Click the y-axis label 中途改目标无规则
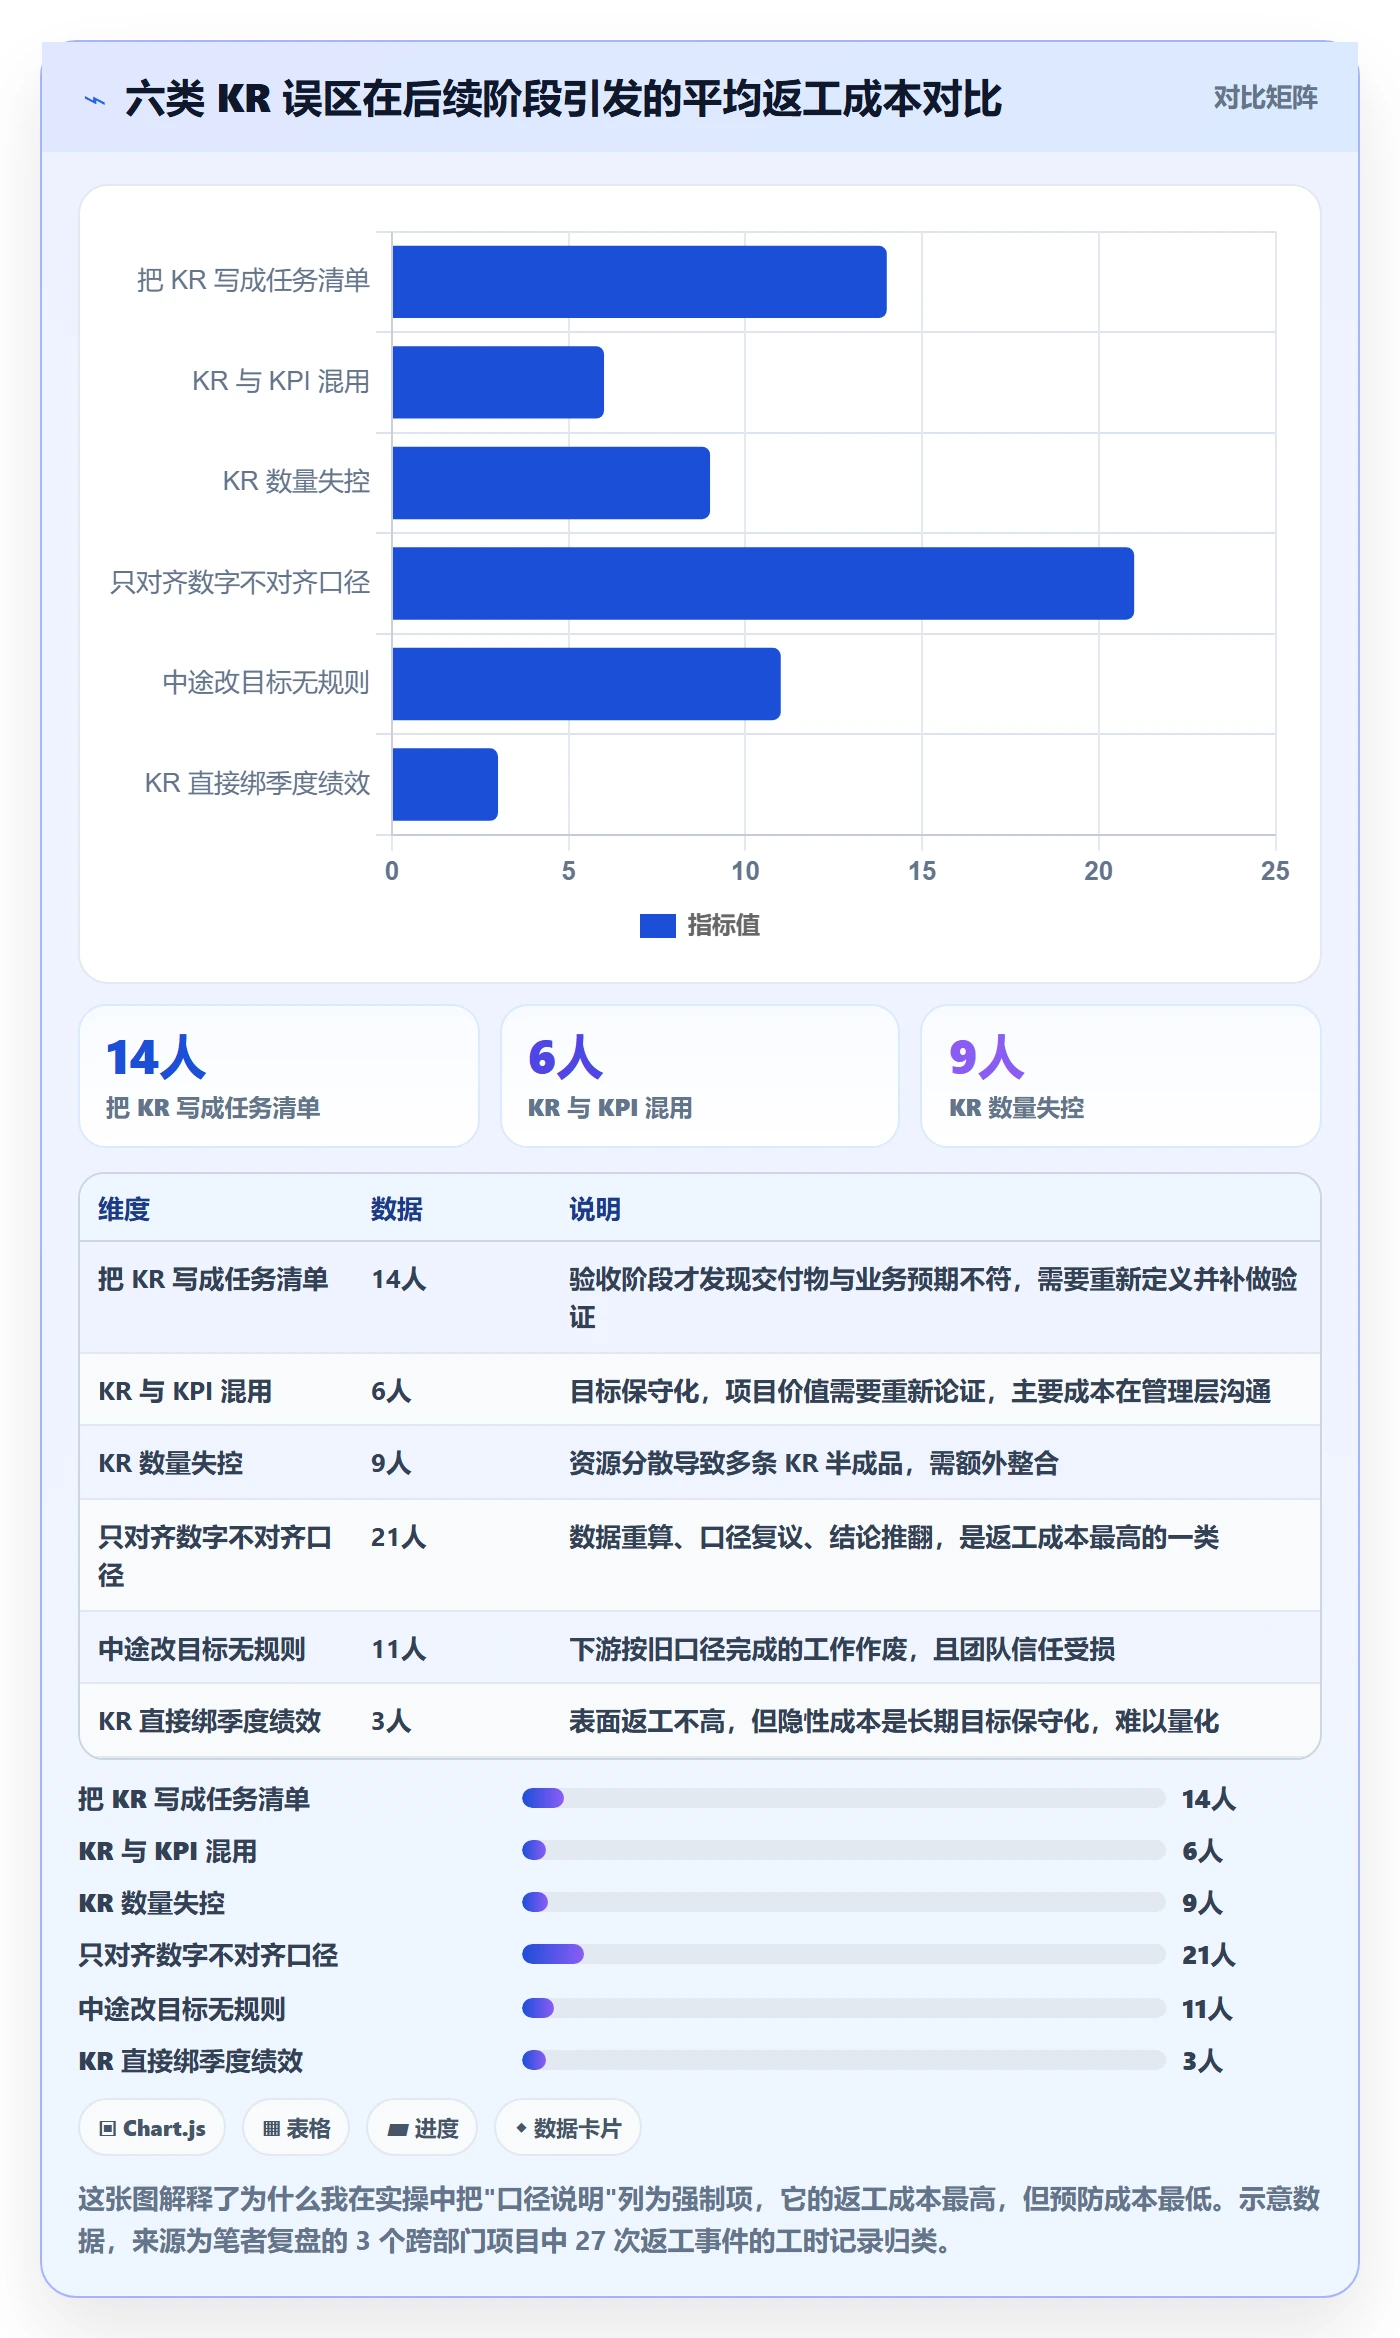This screenshot has width=1400, height=2338. pyautogui.click(x=266, y=683)
